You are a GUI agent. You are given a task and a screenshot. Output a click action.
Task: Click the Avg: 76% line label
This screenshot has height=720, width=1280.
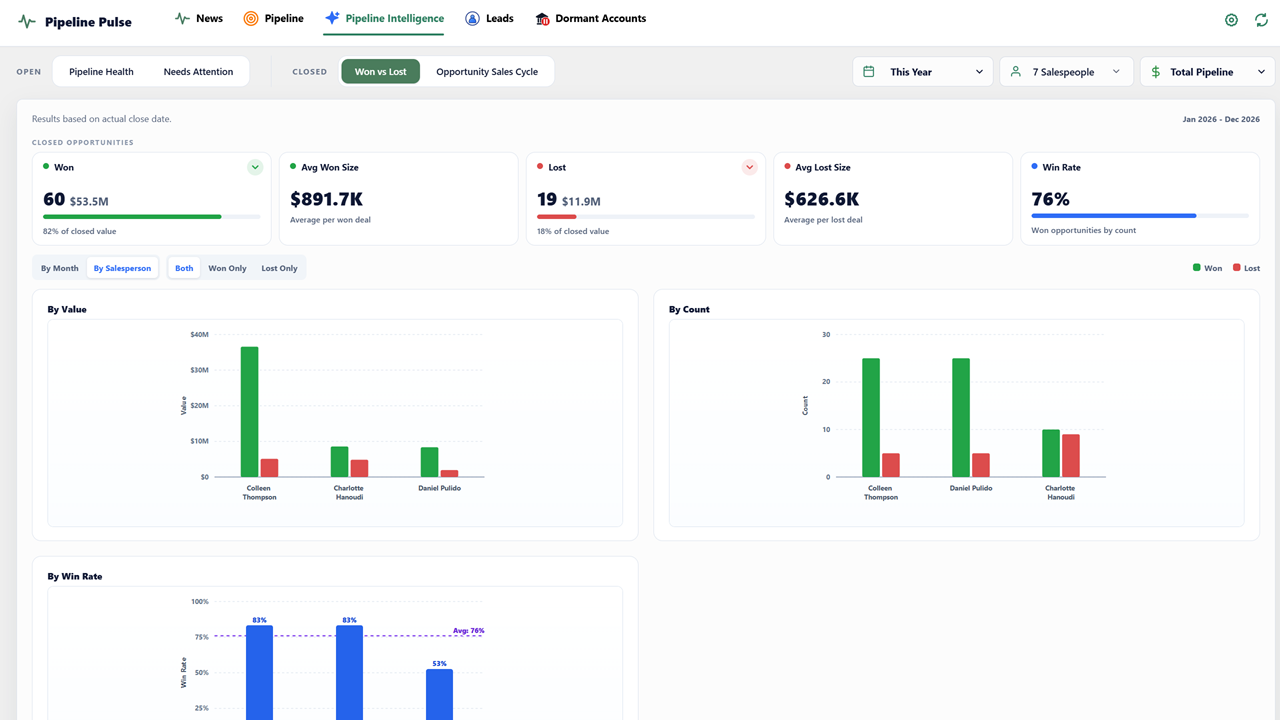pyautogui.click(x=468, y=631)
